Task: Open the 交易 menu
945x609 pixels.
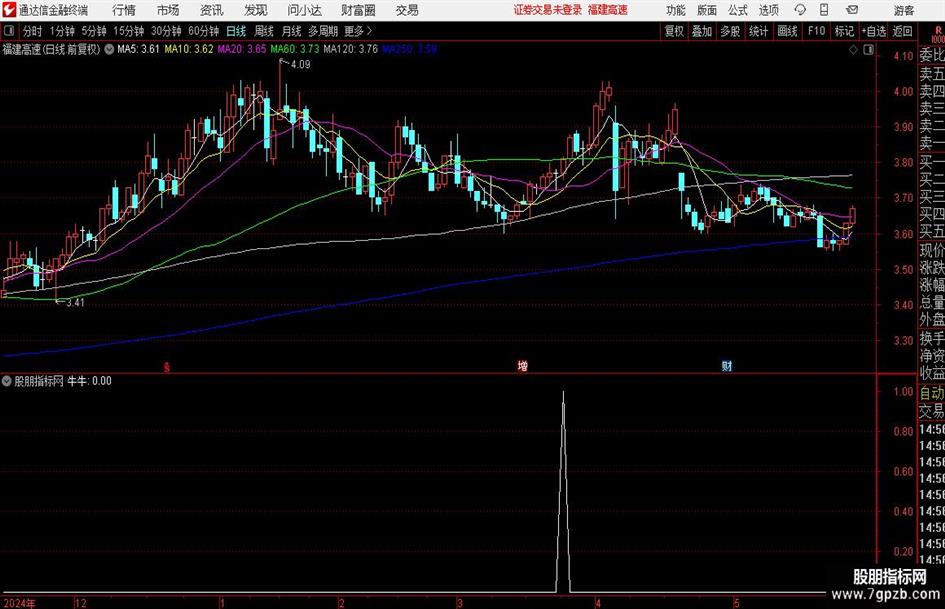Action: point(407,10)
